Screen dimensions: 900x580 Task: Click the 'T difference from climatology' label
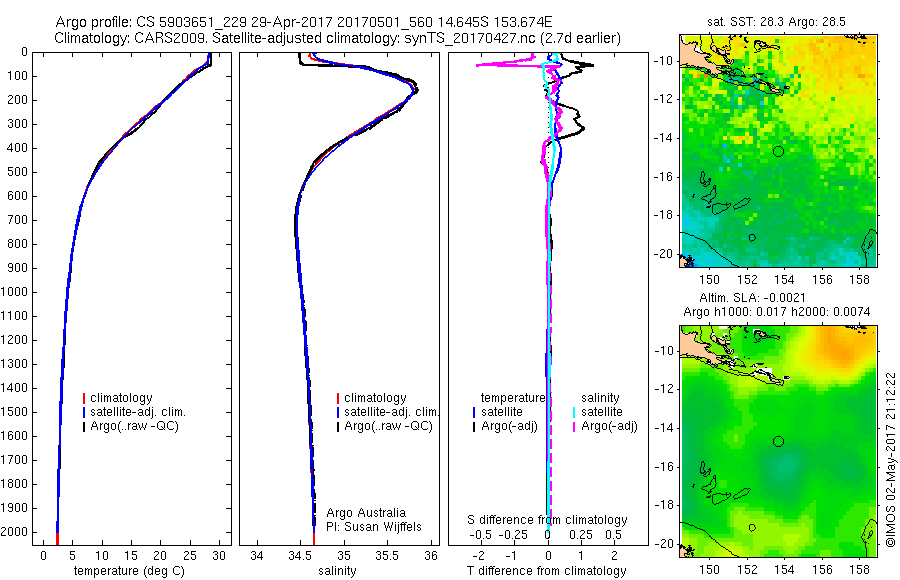coord(546,571)
